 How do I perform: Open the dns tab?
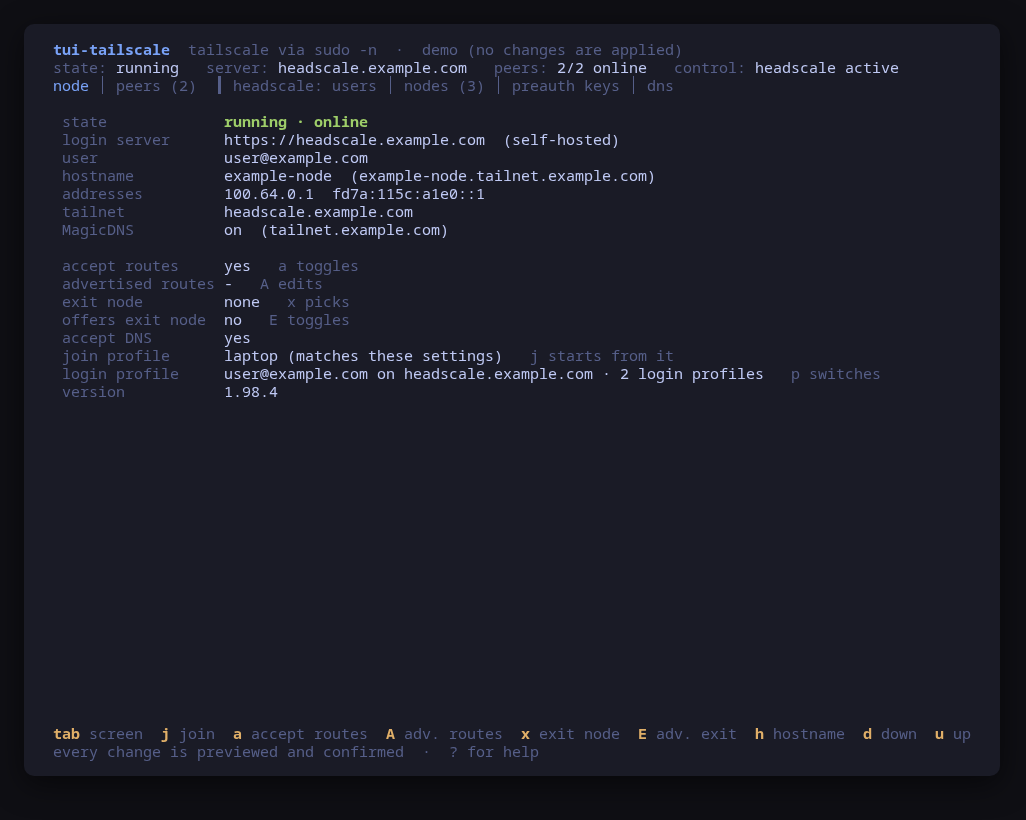(x=660, y=86)
